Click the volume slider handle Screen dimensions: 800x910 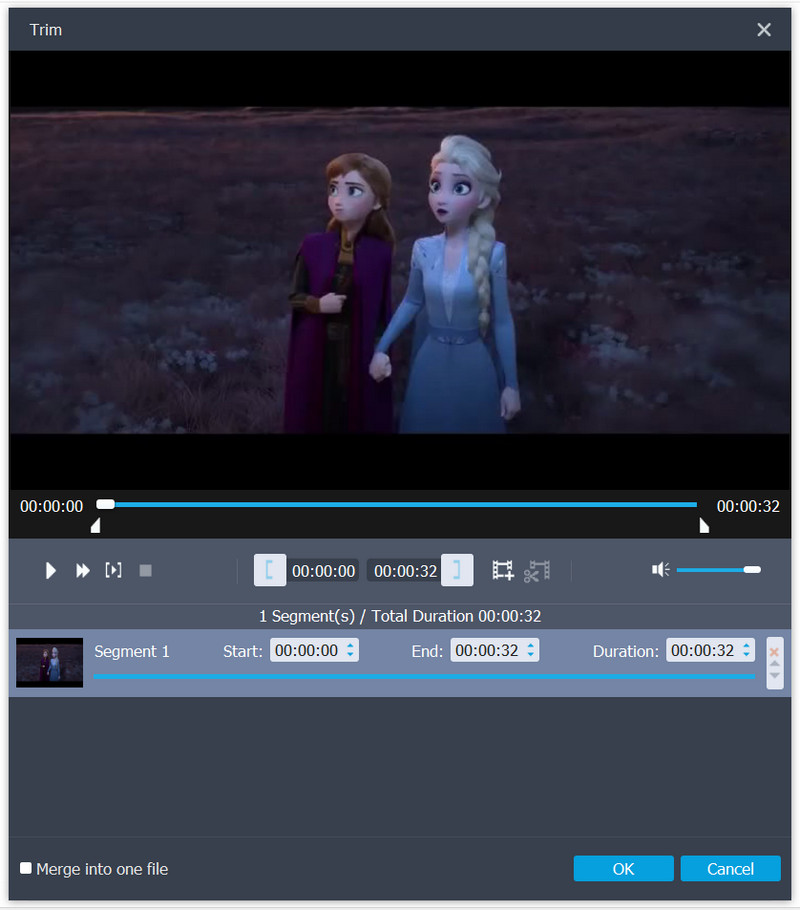pos(752,569)
